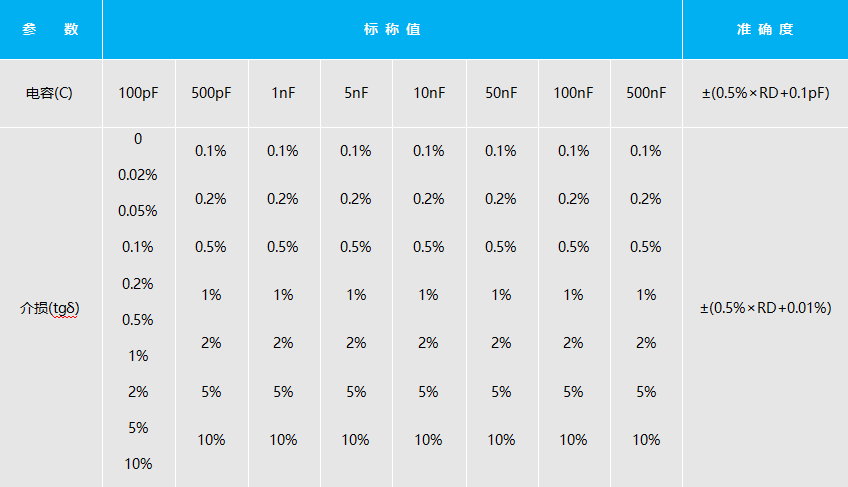Select the 0.1% value in 500pF column

pos(211,151)
